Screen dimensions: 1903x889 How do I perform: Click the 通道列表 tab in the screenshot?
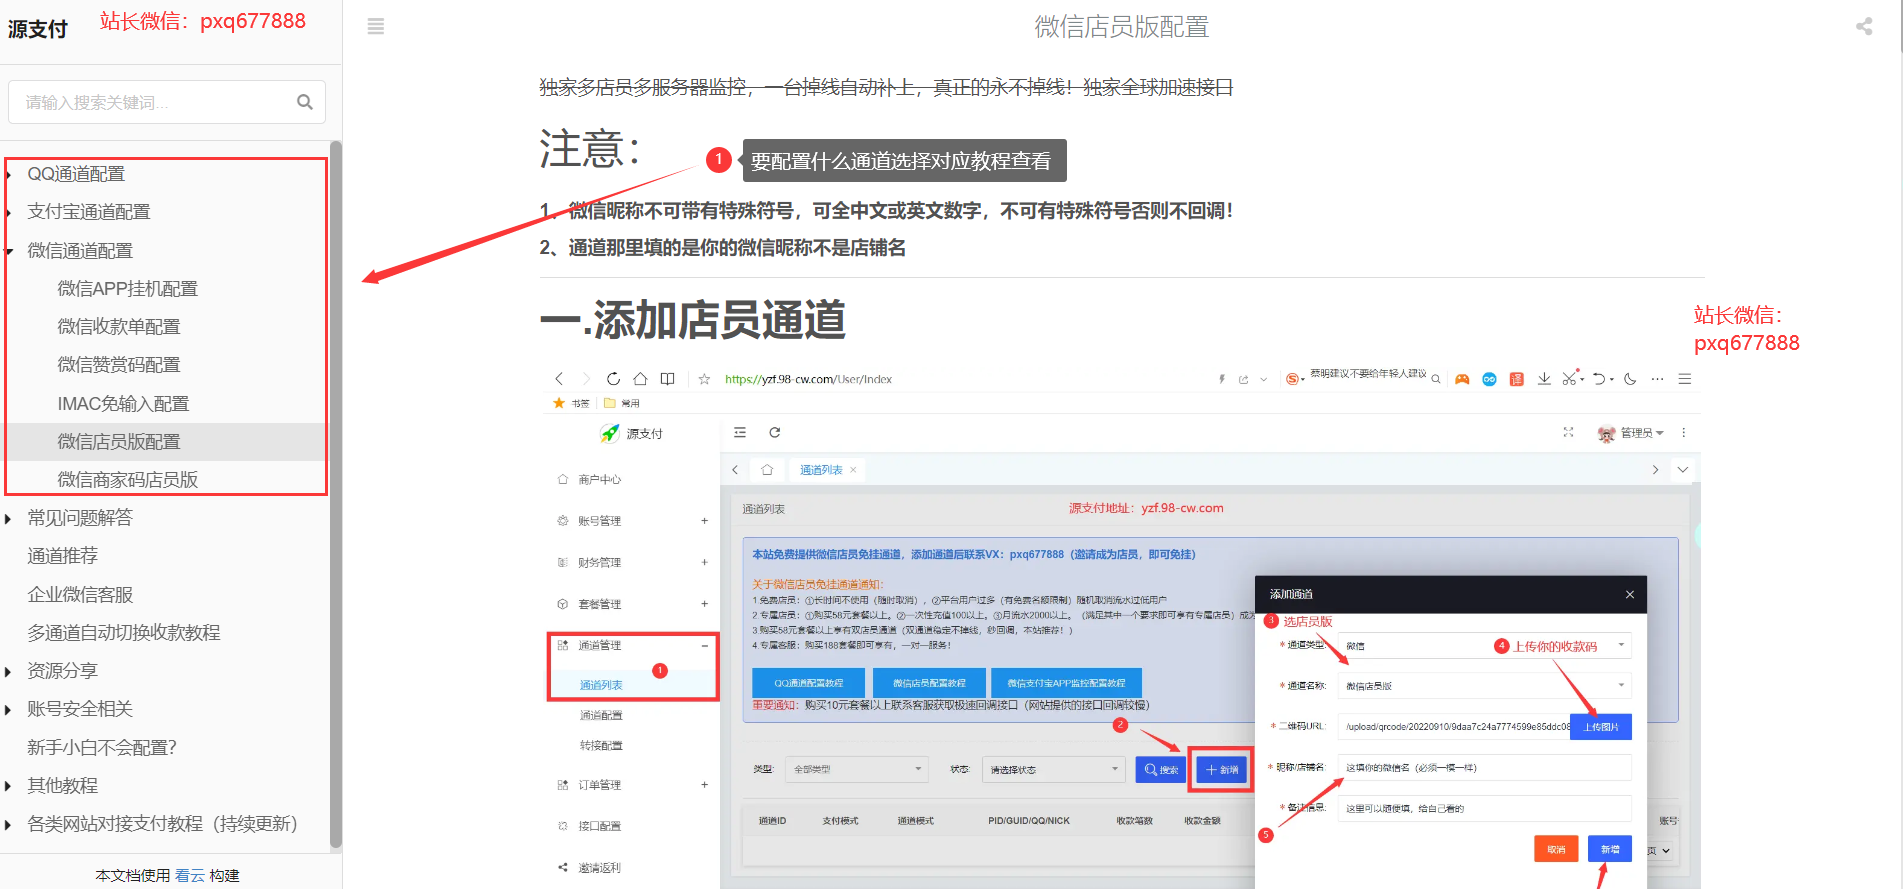(827, 470)
